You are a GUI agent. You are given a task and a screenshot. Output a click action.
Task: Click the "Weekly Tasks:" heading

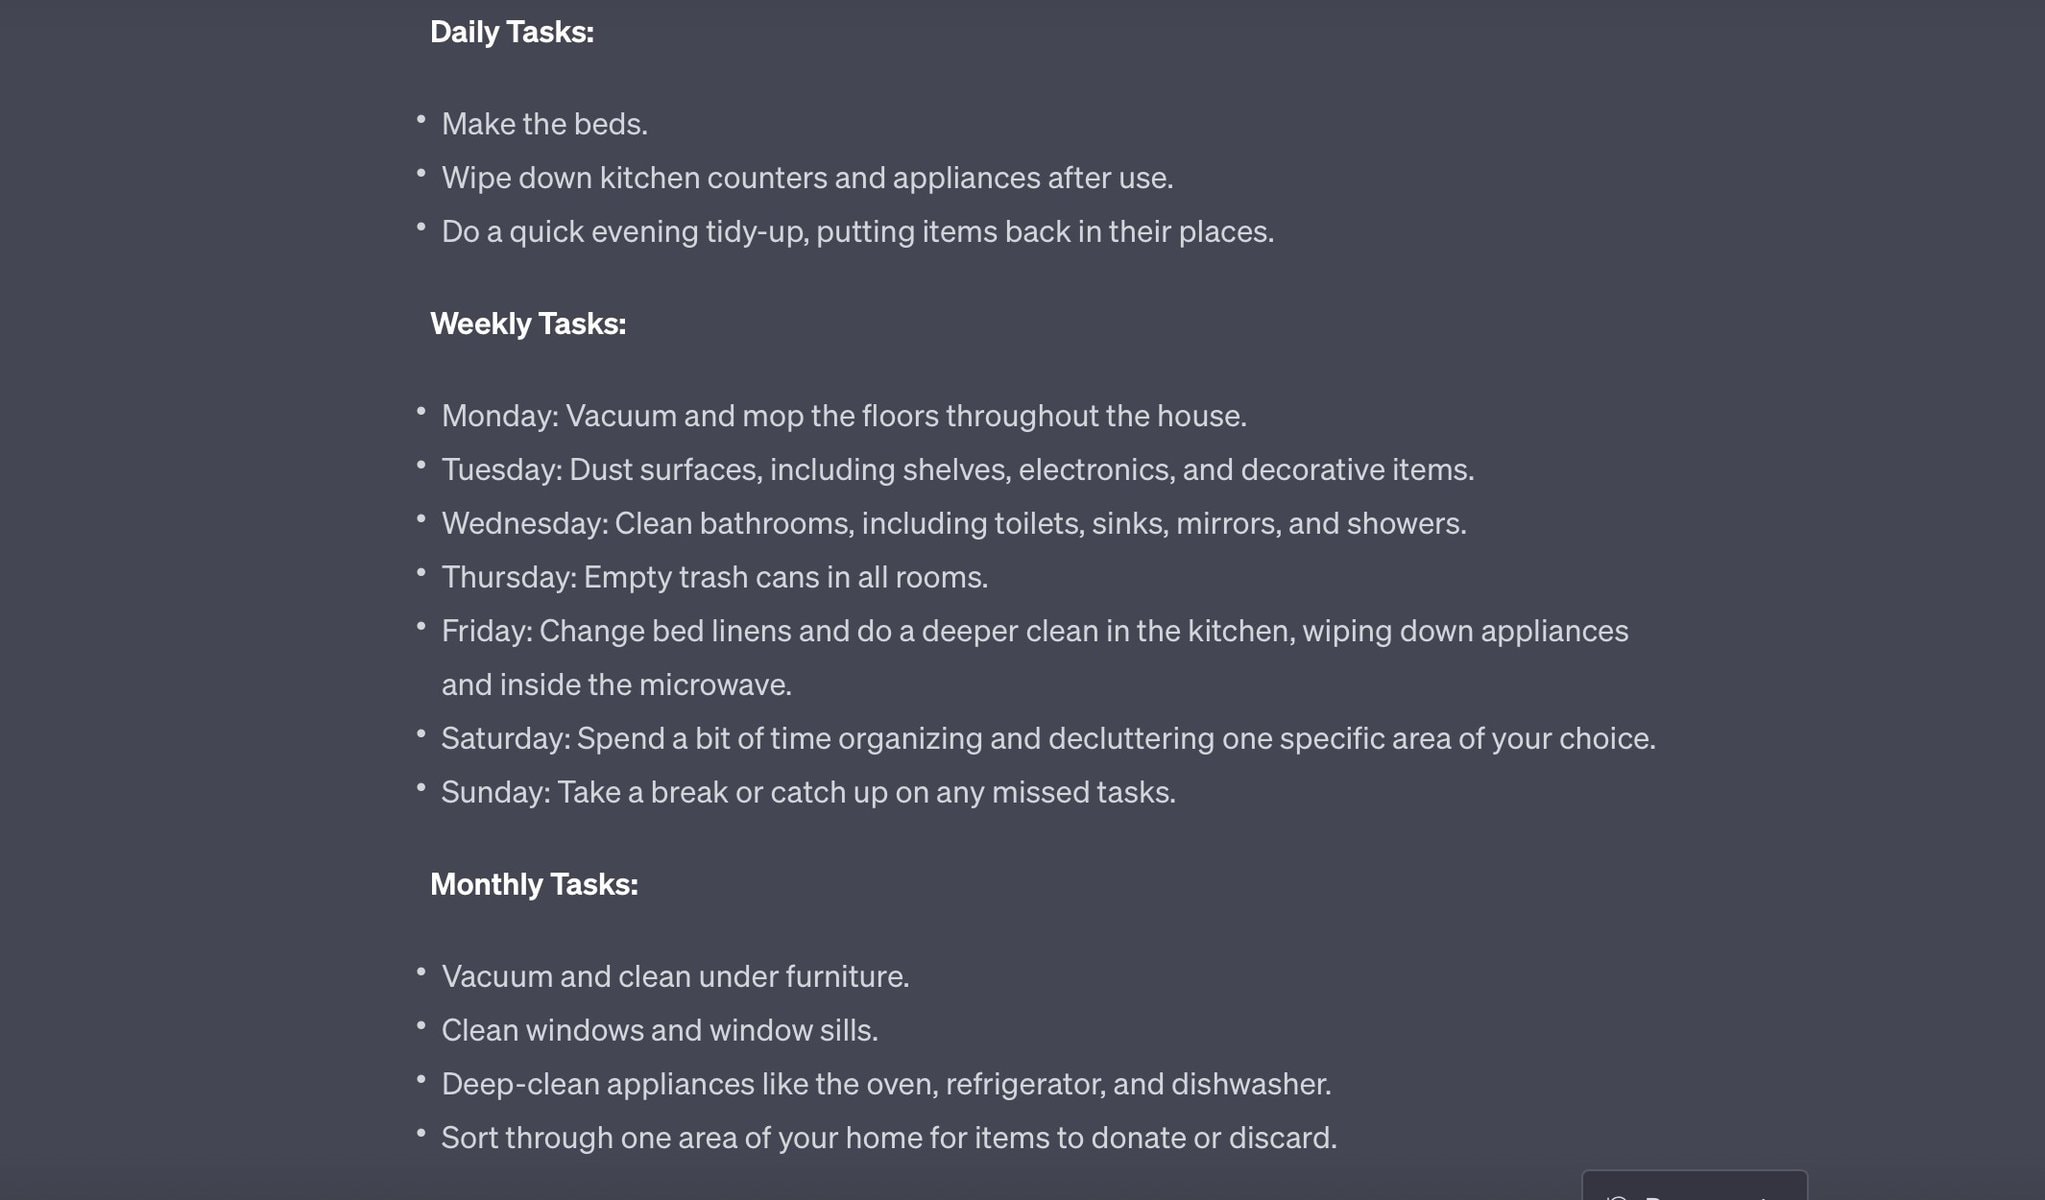pyautogui.click(x=527, y=324)
